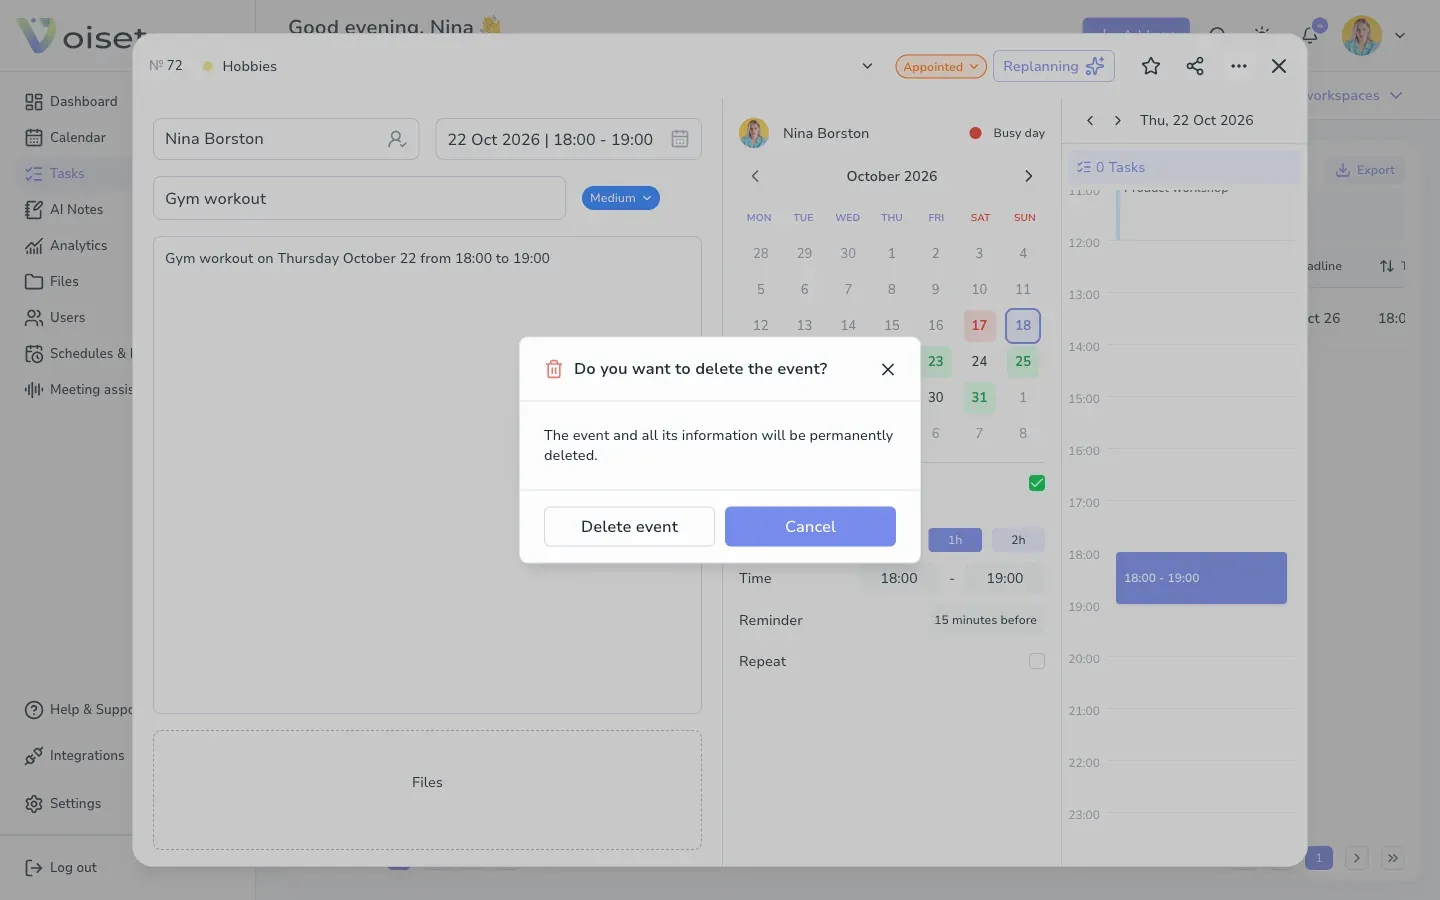
Task: Open the 0 Tasks tab
Action: click(x=1184, y=167)
